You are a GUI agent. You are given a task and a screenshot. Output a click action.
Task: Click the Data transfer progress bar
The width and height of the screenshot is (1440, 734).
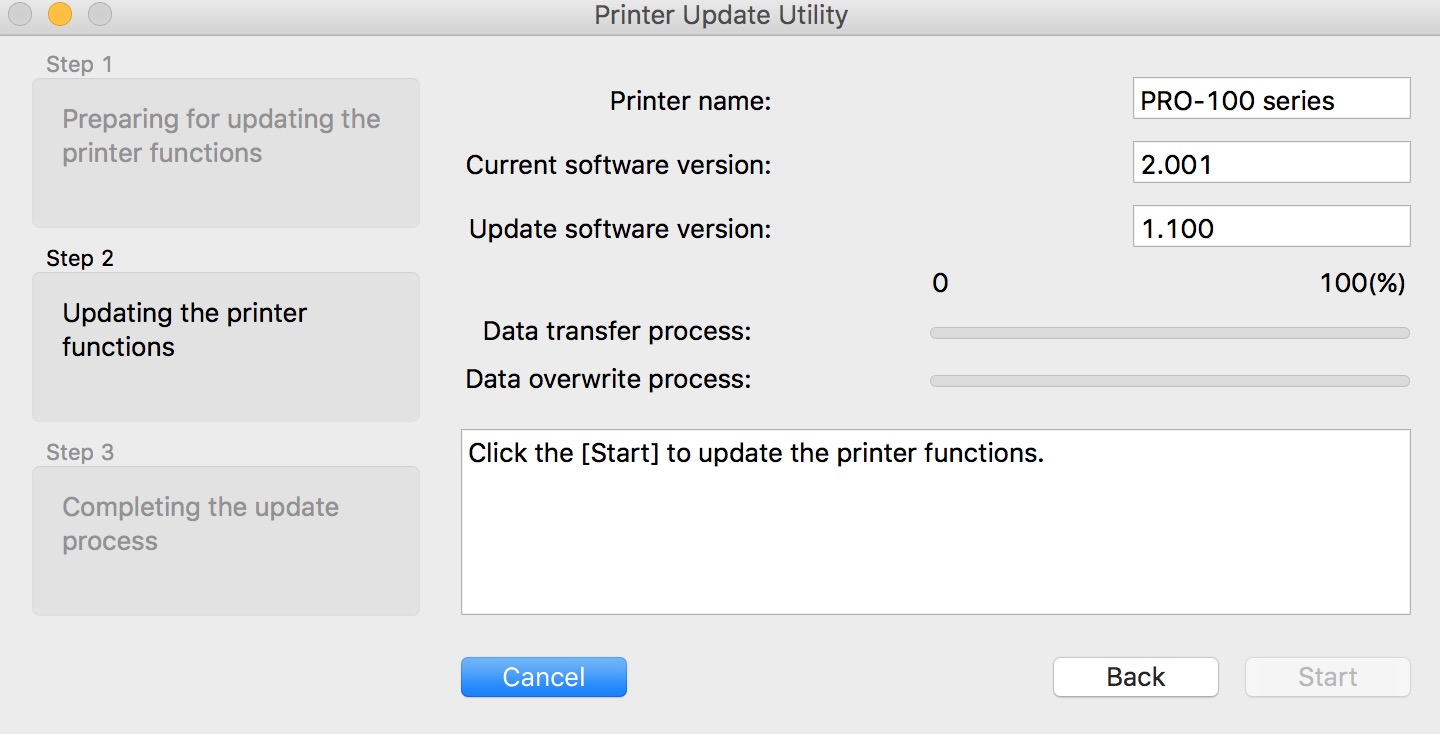1168,332
